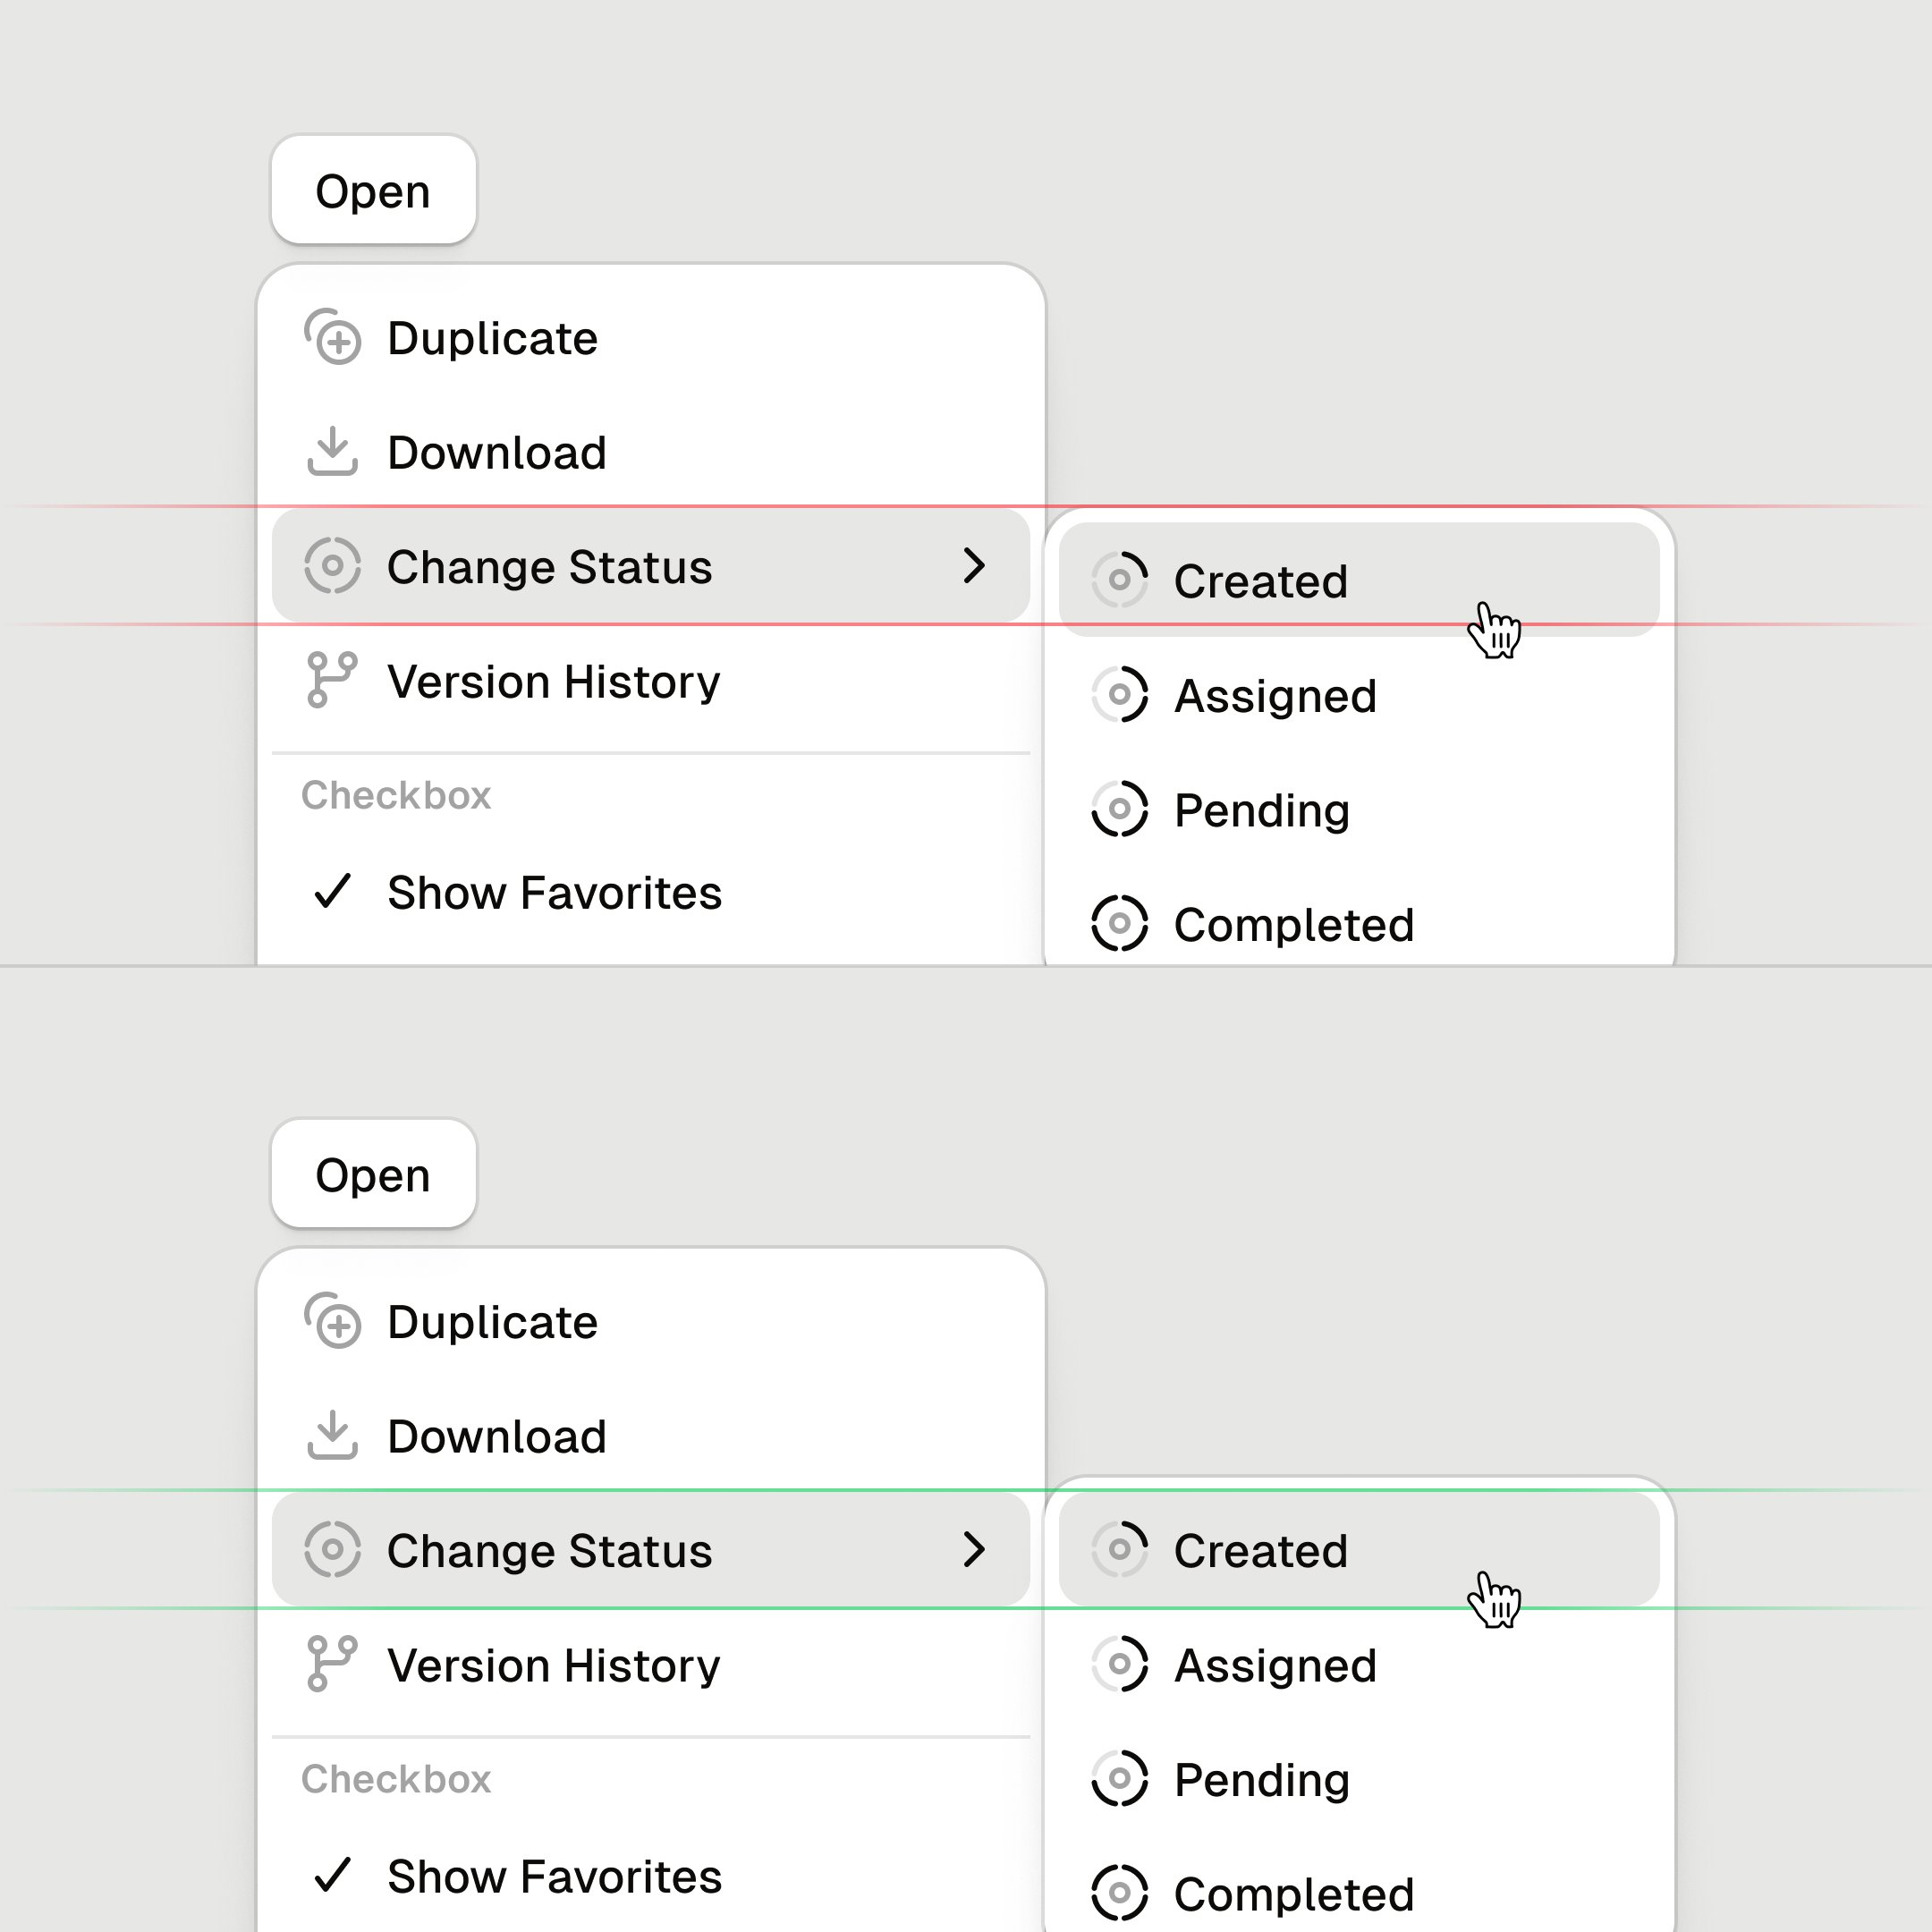Click the Duplicate icon in top menu

(332, 338)
